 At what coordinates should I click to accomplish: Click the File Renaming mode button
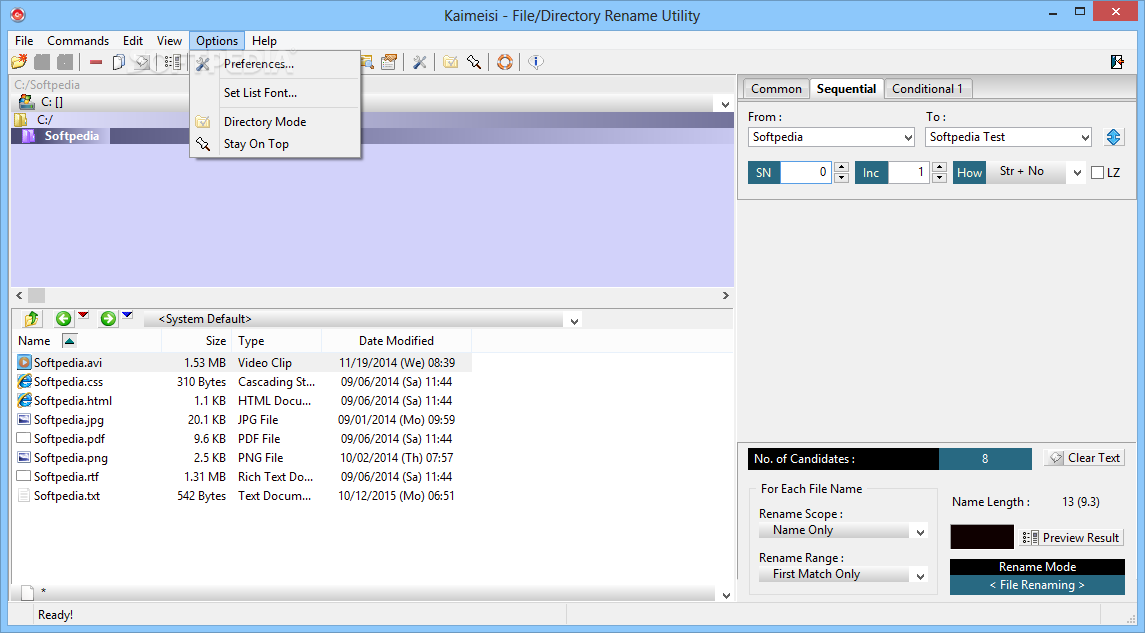1037,585
